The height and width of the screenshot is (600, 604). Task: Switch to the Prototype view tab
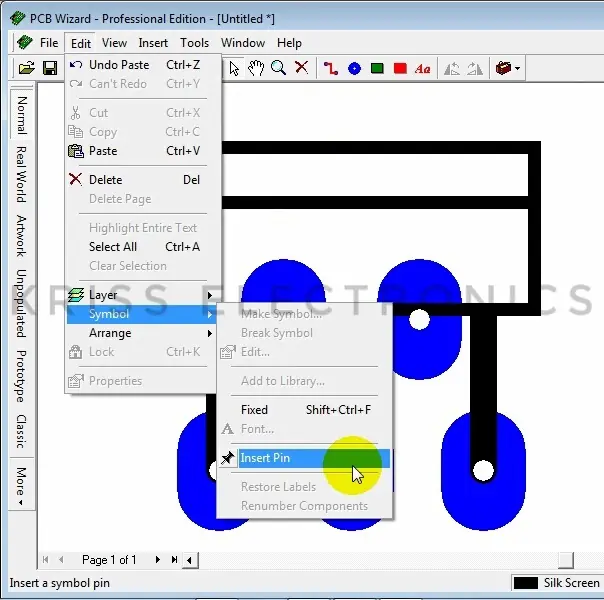tap(22, 376)
